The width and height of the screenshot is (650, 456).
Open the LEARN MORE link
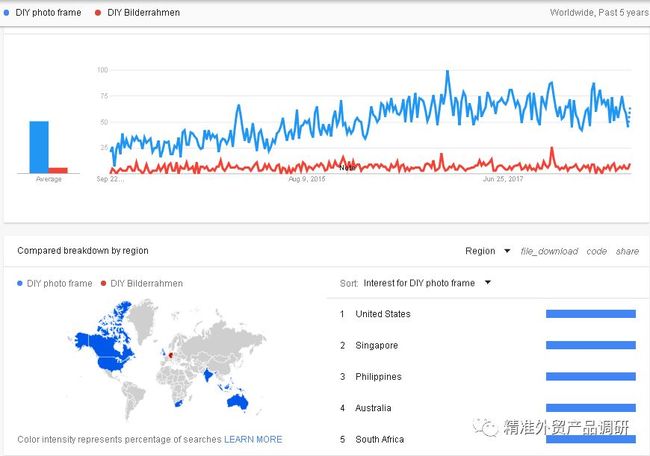point(253,439)
